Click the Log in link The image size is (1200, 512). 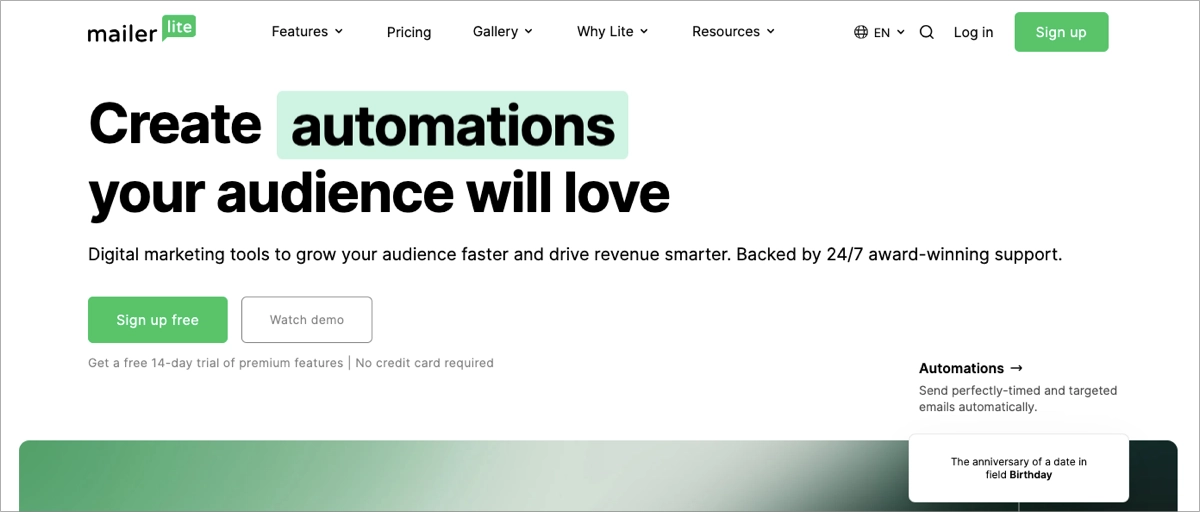(973, 32)
